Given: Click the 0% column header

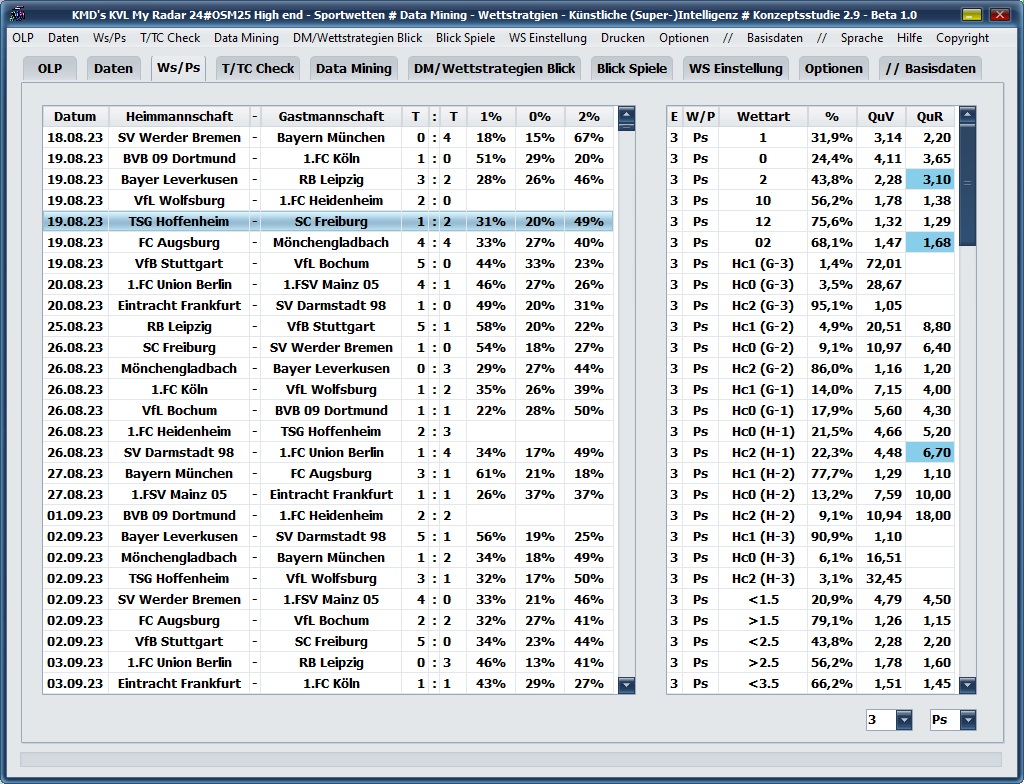Looking at the screenshot, I should point(539,117).
